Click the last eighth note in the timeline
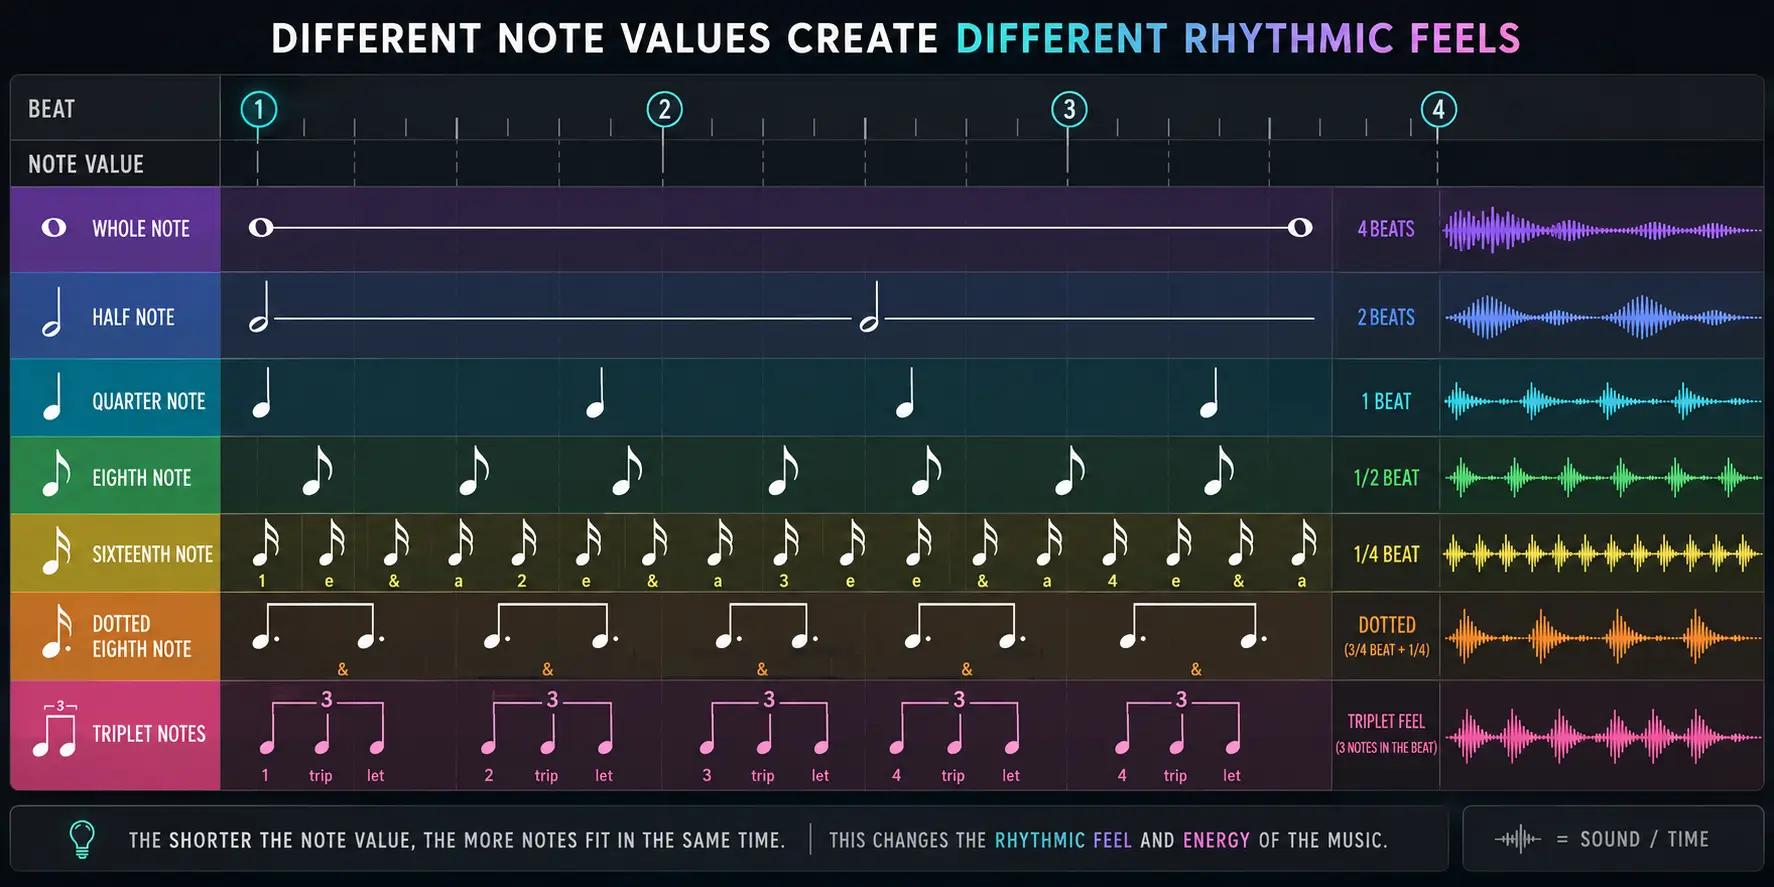1774x887 pixels. [x=1219, y=471]
